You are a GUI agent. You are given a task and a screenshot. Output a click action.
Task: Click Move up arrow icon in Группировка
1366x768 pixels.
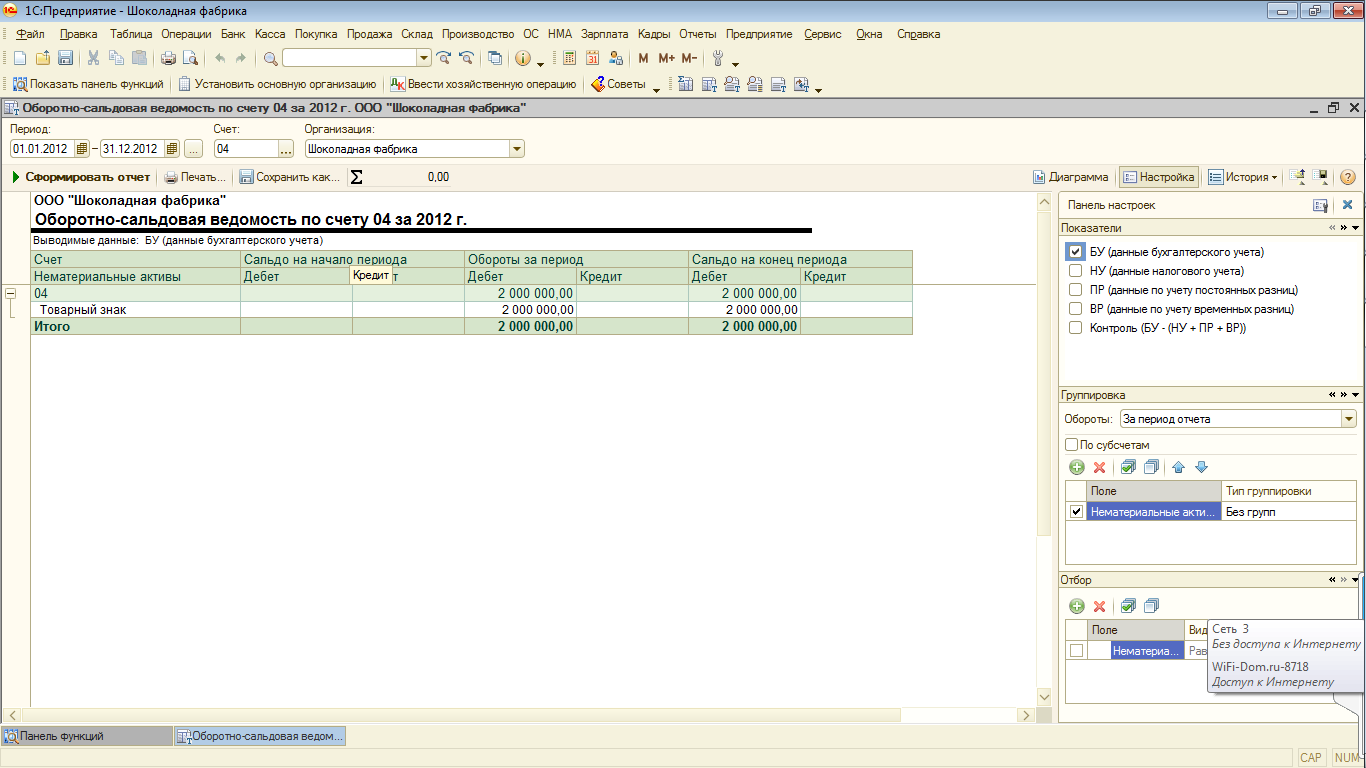click(1178, 467)
